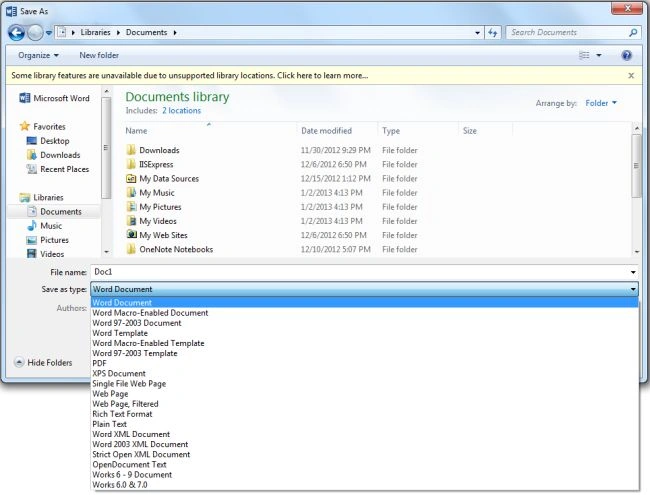Click the blue Help question mark icon

pyautogui.click(x=627, y=55)
